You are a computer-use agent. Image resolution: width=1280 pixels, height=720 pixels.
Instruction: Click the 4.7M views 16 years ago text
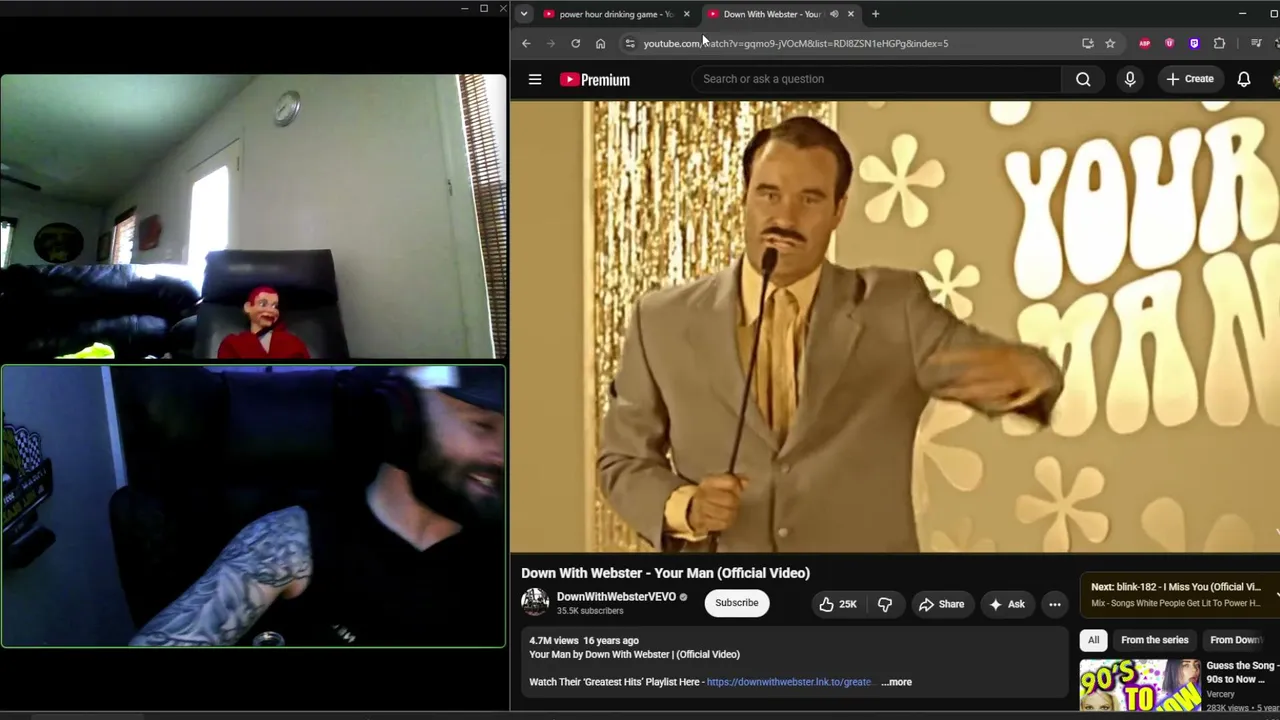584,640
